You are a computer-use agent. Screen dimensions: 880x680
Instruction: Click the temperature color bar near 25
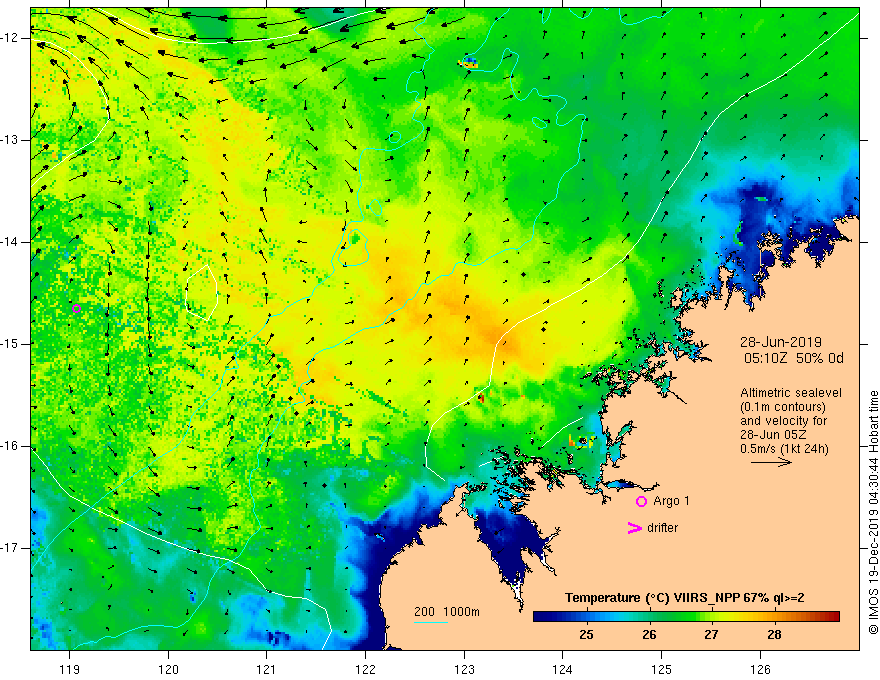tap(586, 617)
